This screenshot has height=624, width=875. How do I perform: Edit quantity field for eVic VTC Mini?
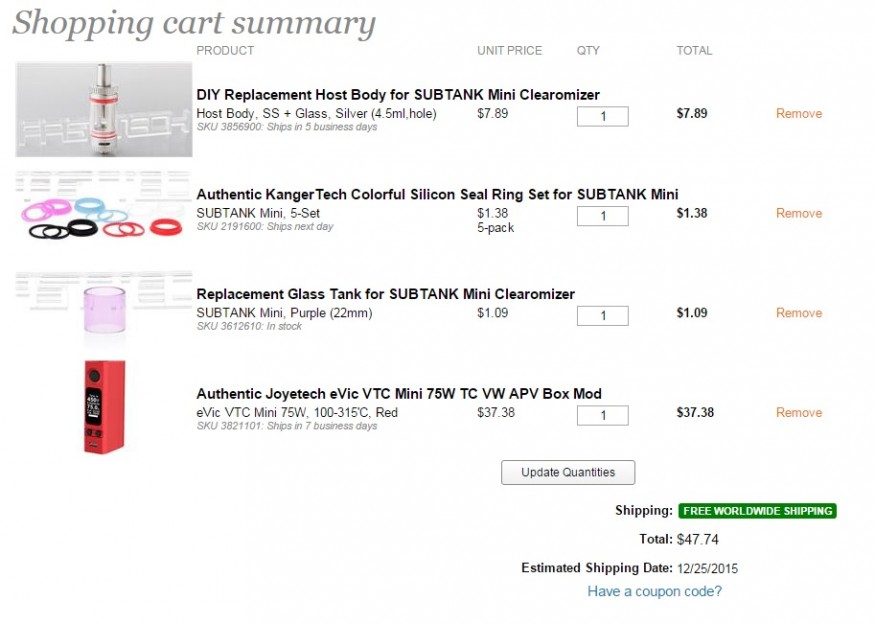pyautogui.click(x=603, y=415)
